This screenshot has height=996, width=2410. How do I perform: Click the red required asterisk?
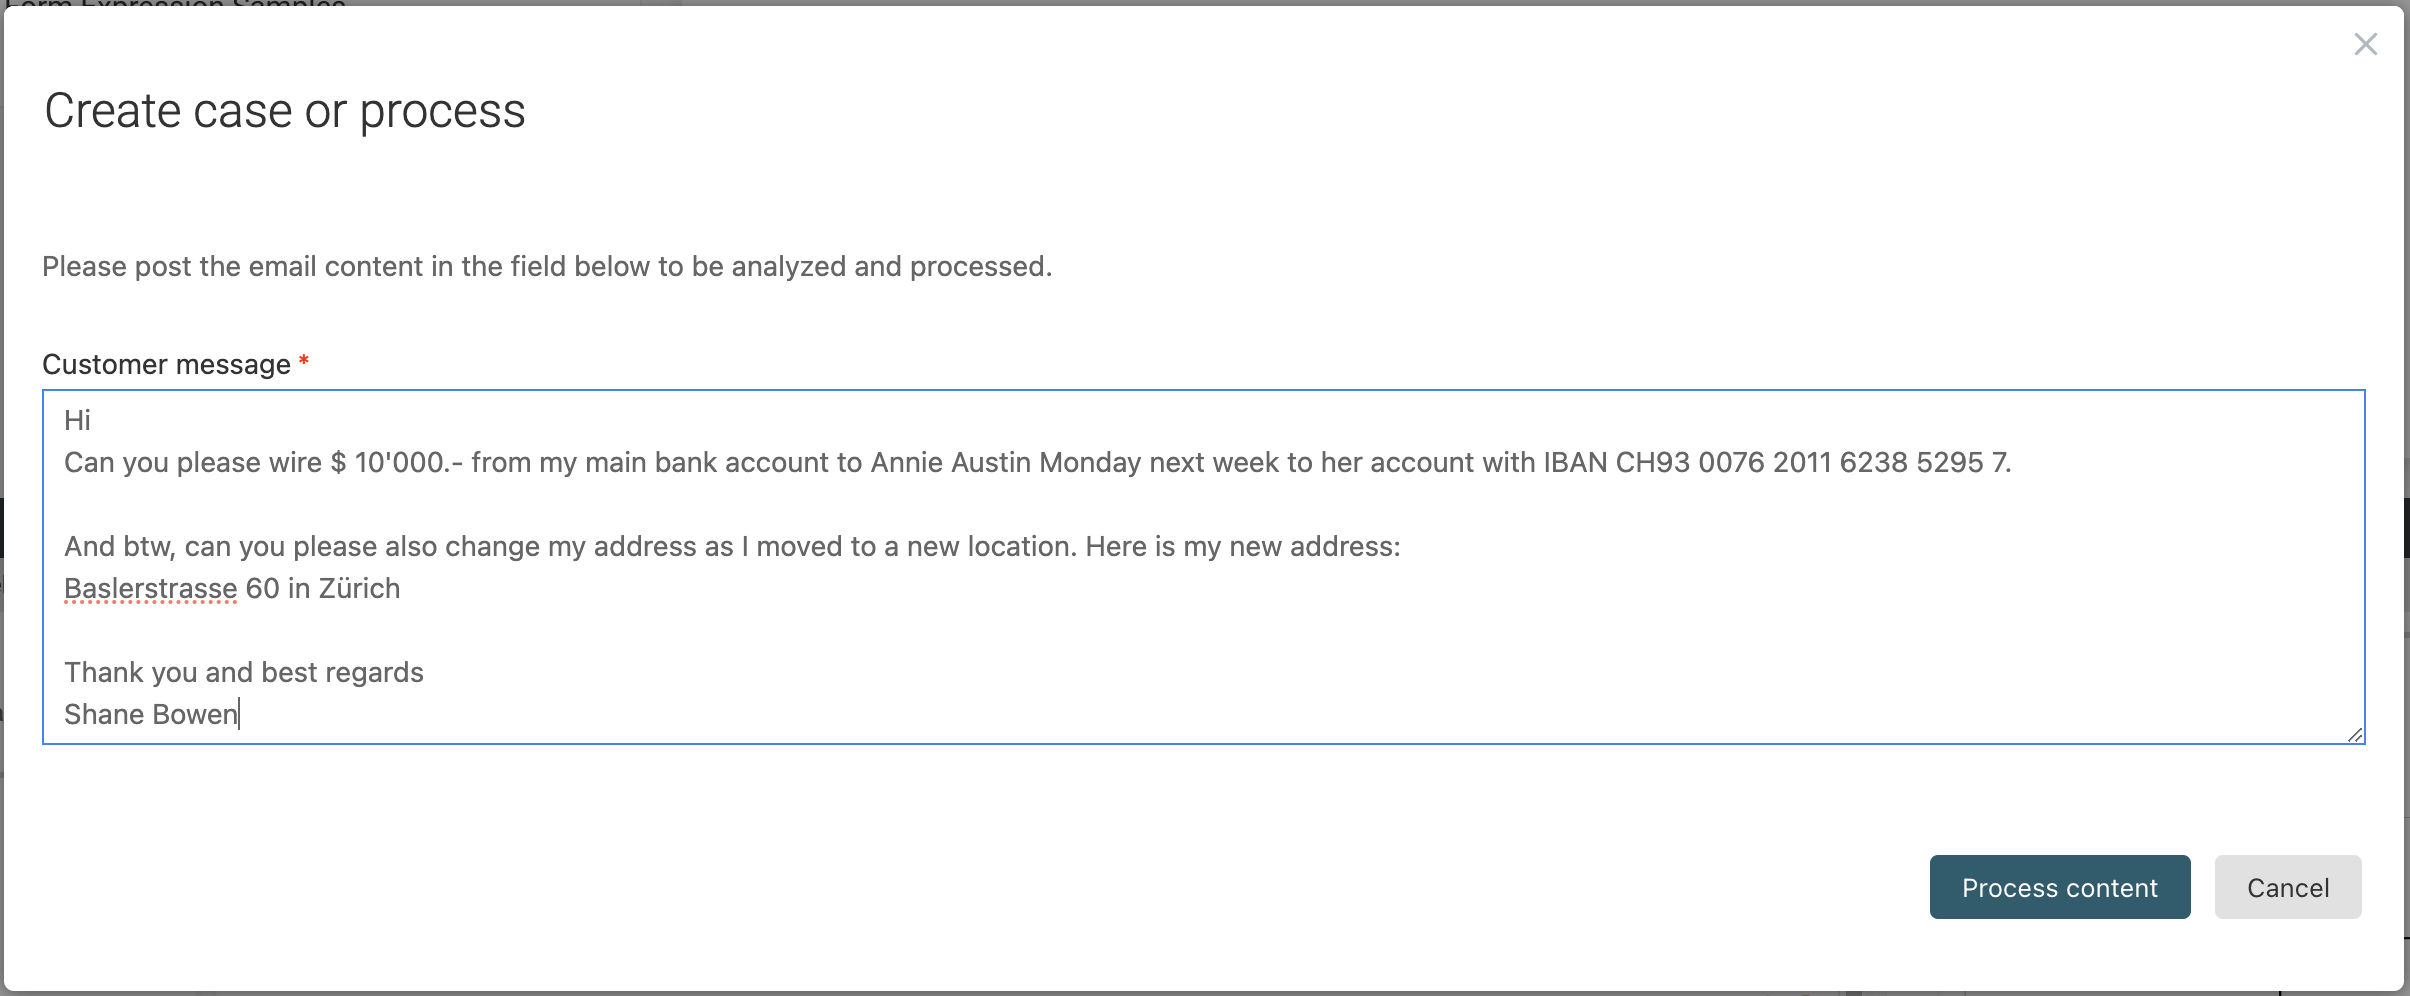point(303,360)
